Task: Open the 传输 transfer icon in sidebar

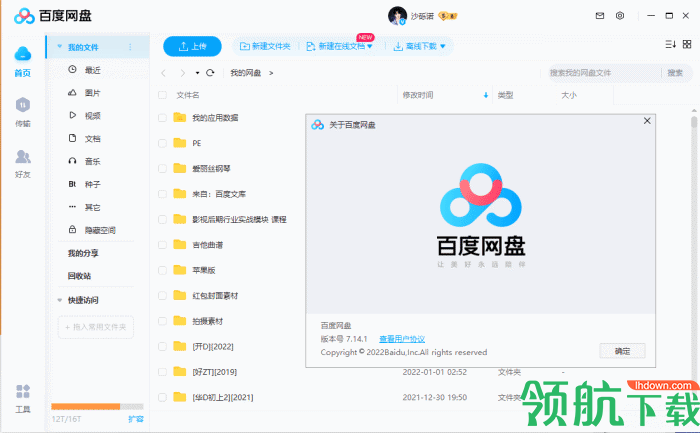Action: (23, 105)
